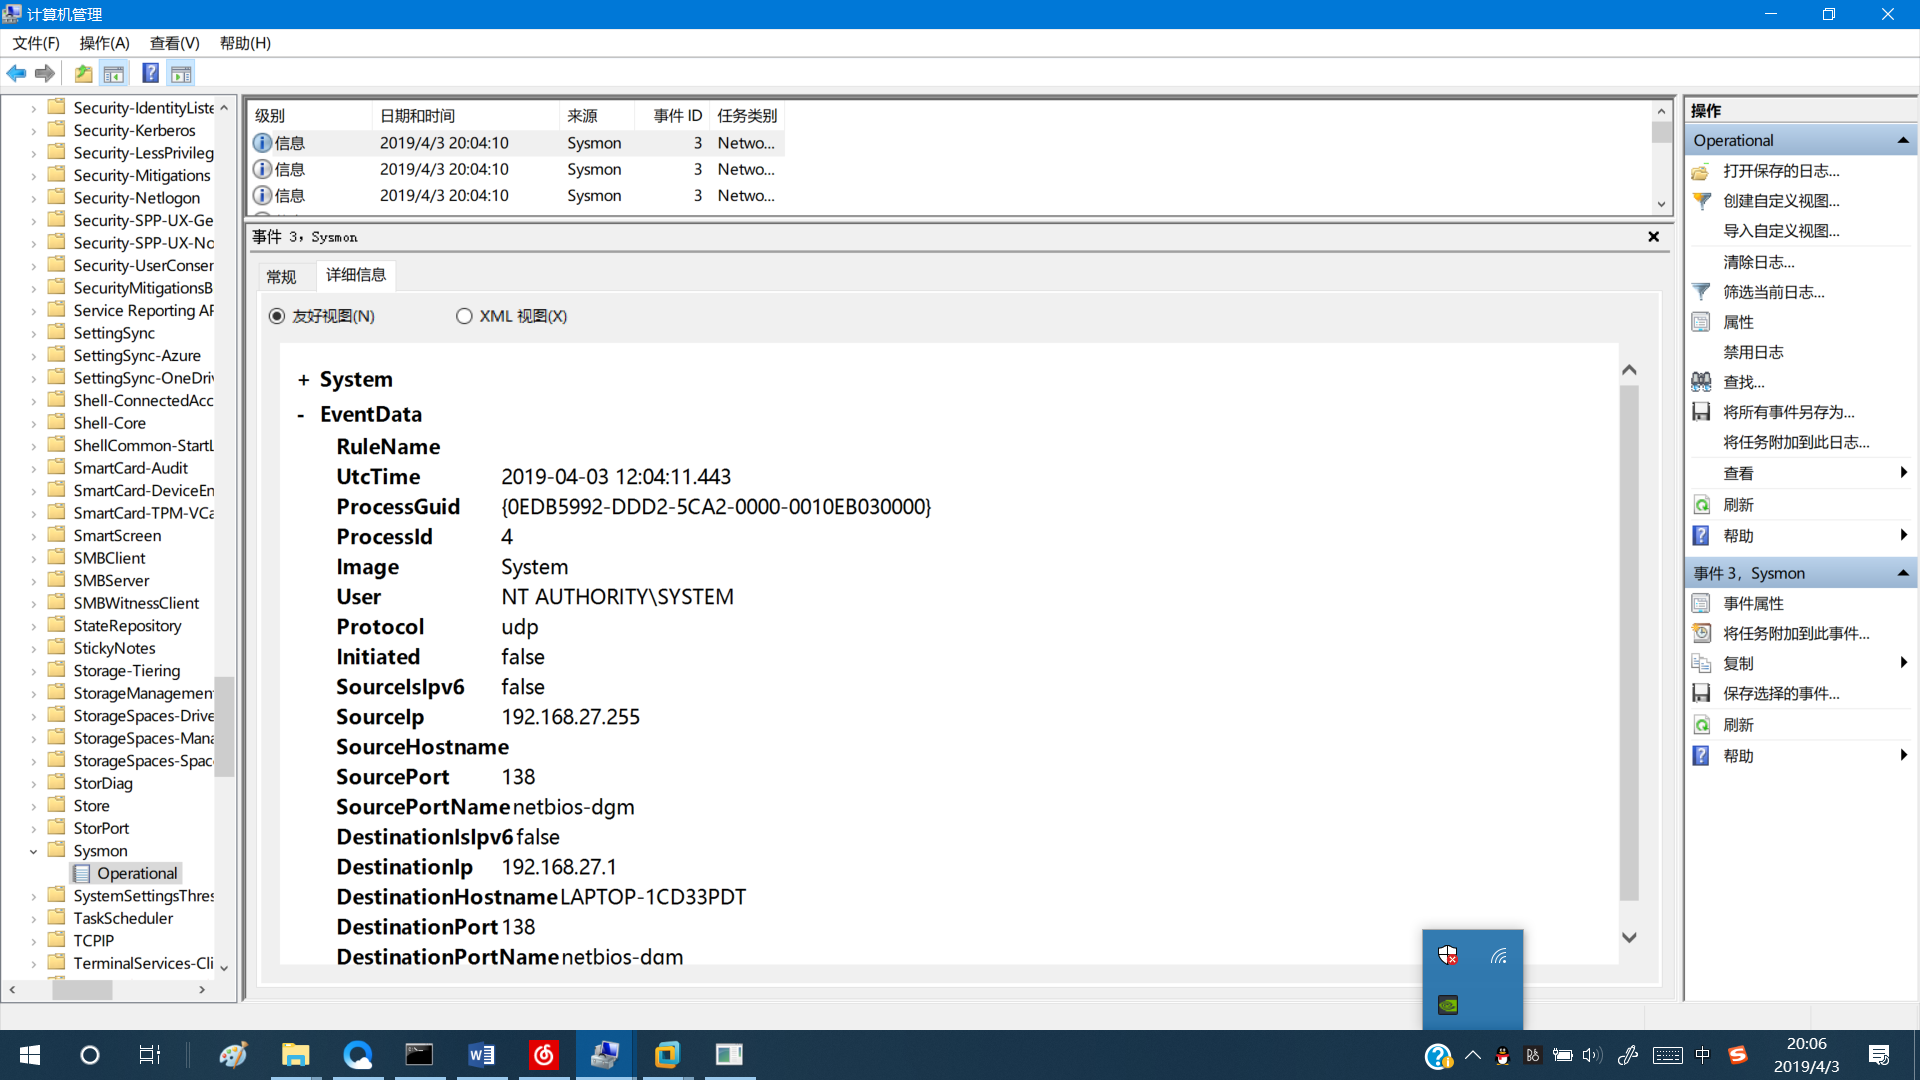1920x1080 pixels.
Task: Open the Help menu
Action: click(245, 43)
